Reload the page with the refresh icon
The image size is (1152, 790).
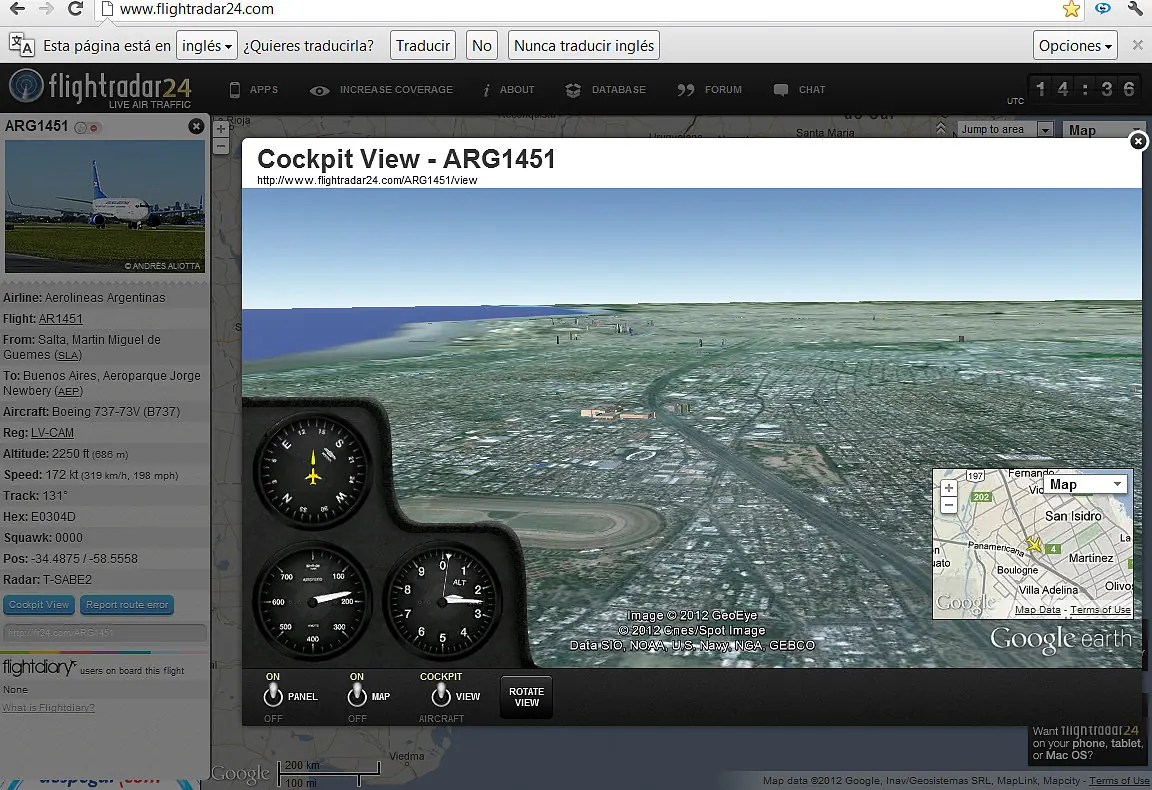tap(75, 9)
